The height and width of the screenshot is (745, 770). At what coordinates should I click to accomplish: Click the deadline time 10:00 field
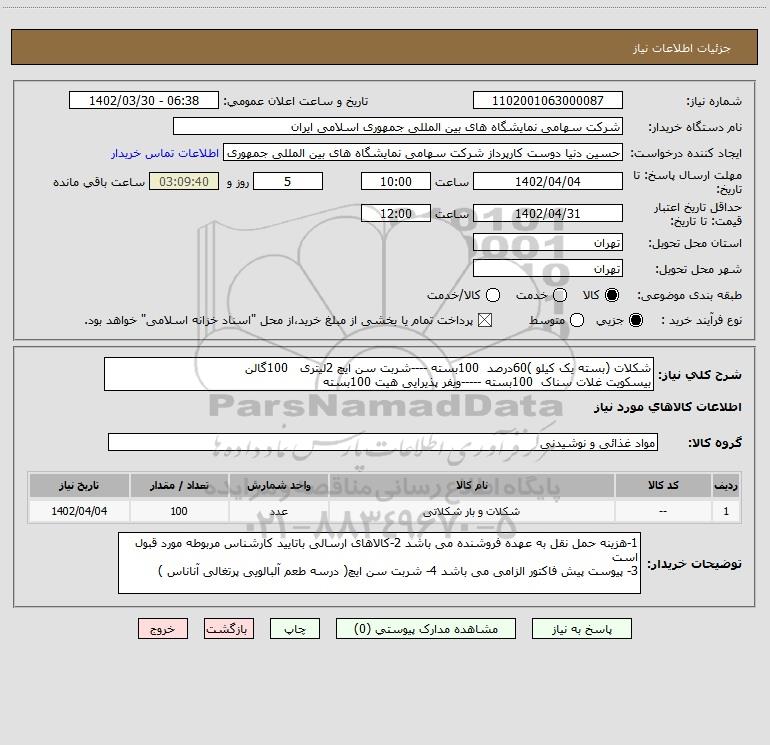click(x=396, y=181)
